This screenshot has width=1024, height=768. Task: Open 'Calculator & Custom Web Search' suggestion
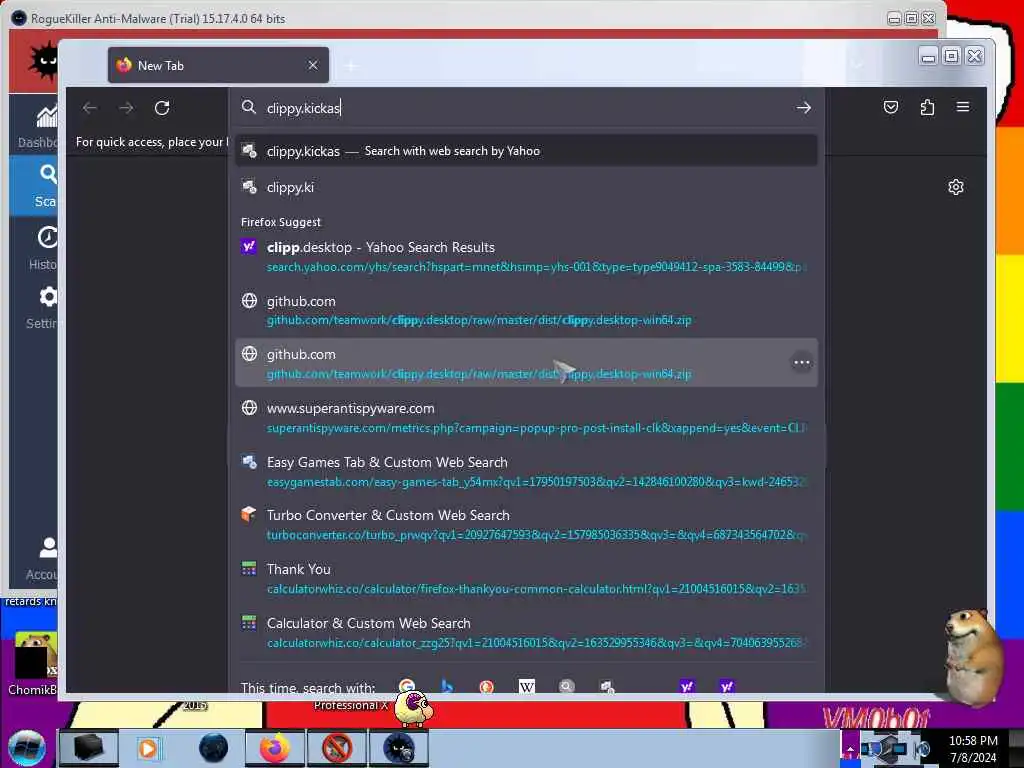coord(526,632)
